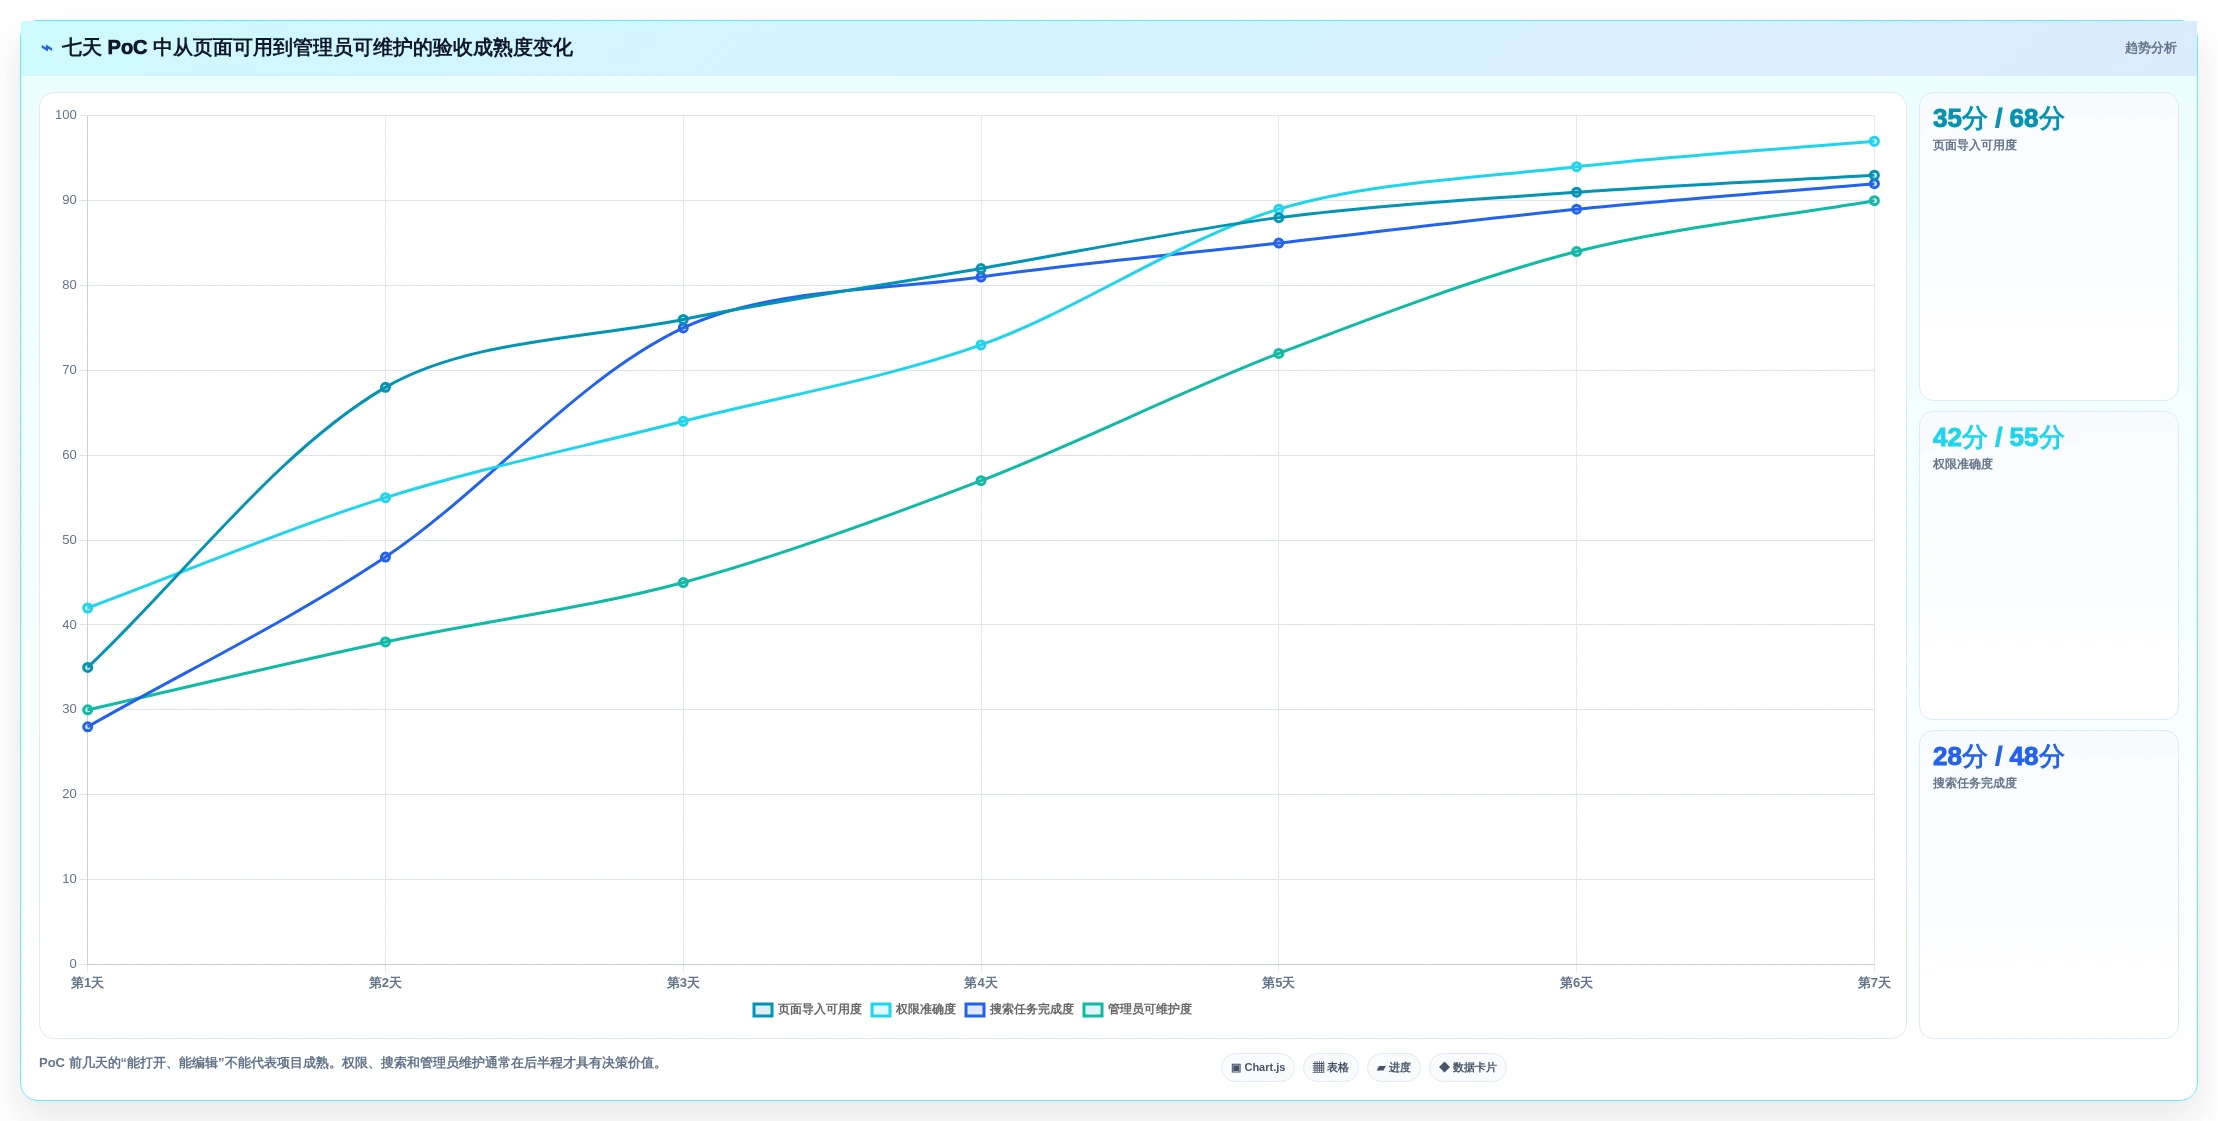
Task: Select 搜索任务完成度 point at 第5天 (85)
Action: [1278, 243]
